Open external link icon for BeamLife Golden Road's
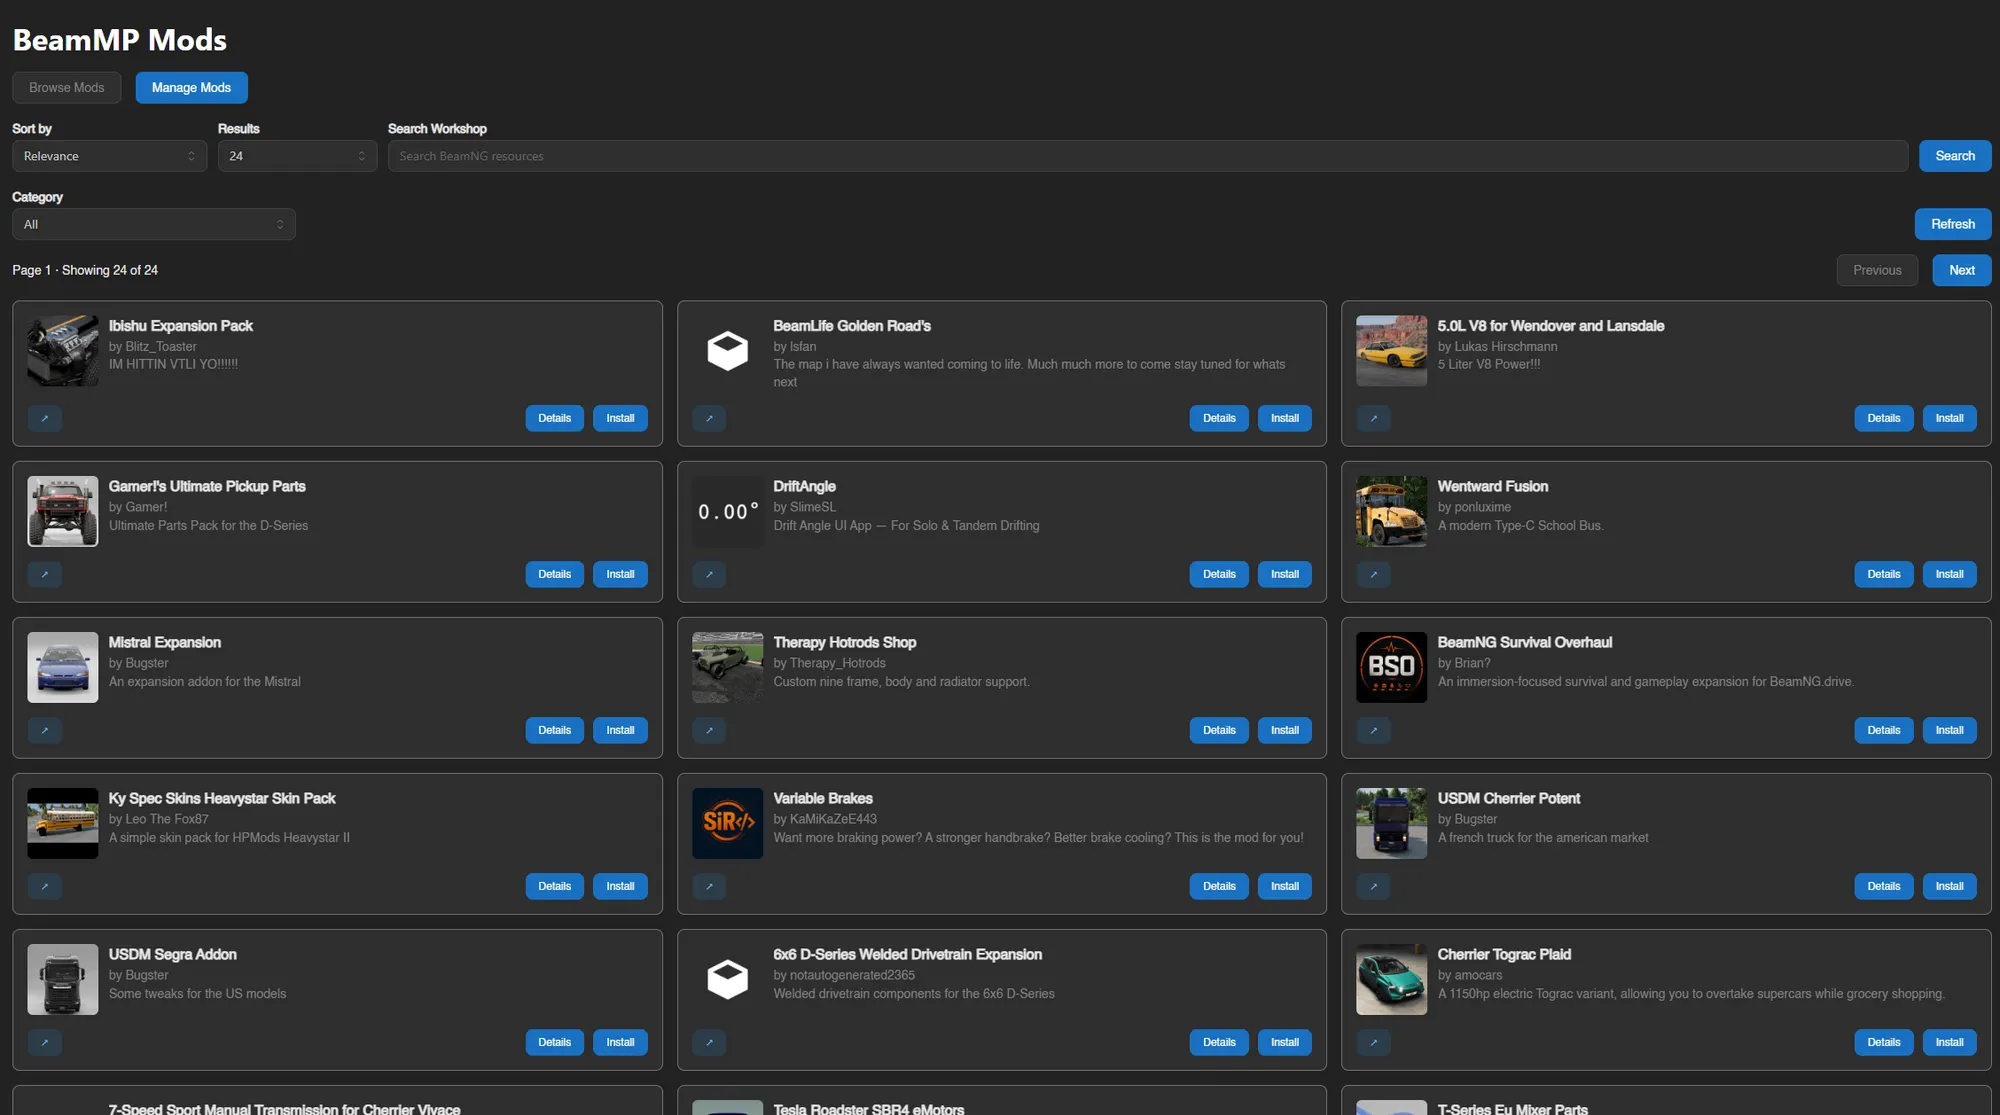This screenshot has width=2000, height=1115. 709,418
